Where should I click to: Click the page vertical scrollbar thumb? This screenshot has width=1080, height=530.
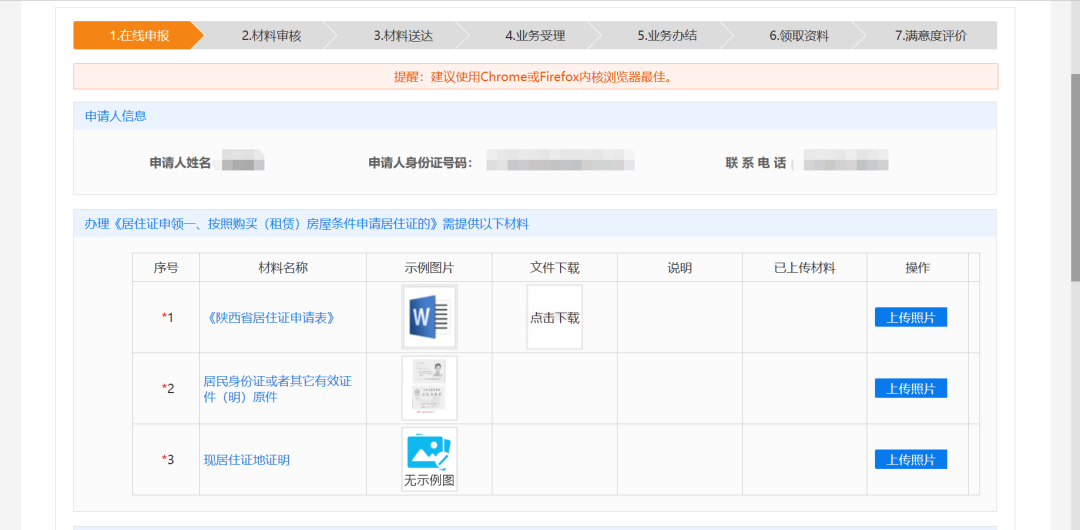pyautogui.click(x=1075, y=176)
